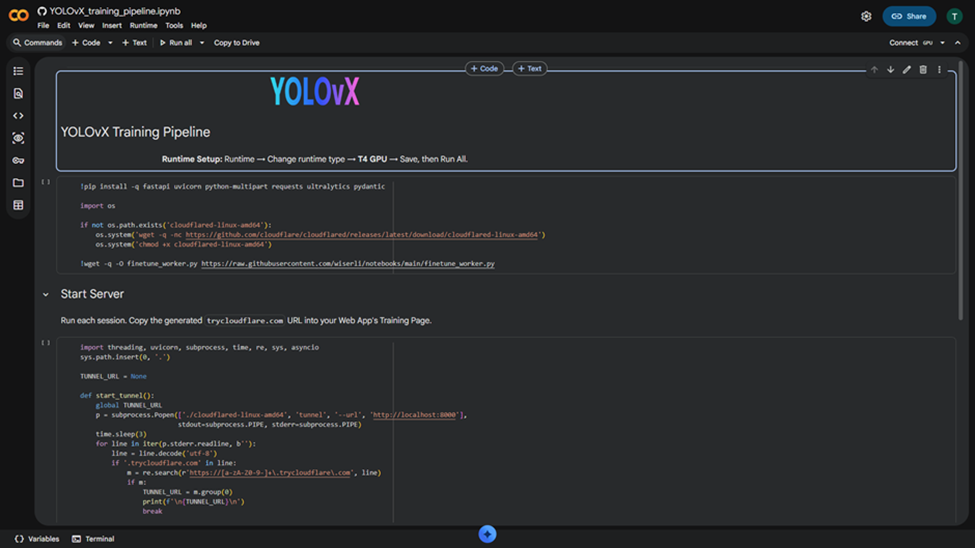The width and height of the screenshot is (975, 548).
Task: Insert code cell above via floating button
Action: click(x=484, y=68)
